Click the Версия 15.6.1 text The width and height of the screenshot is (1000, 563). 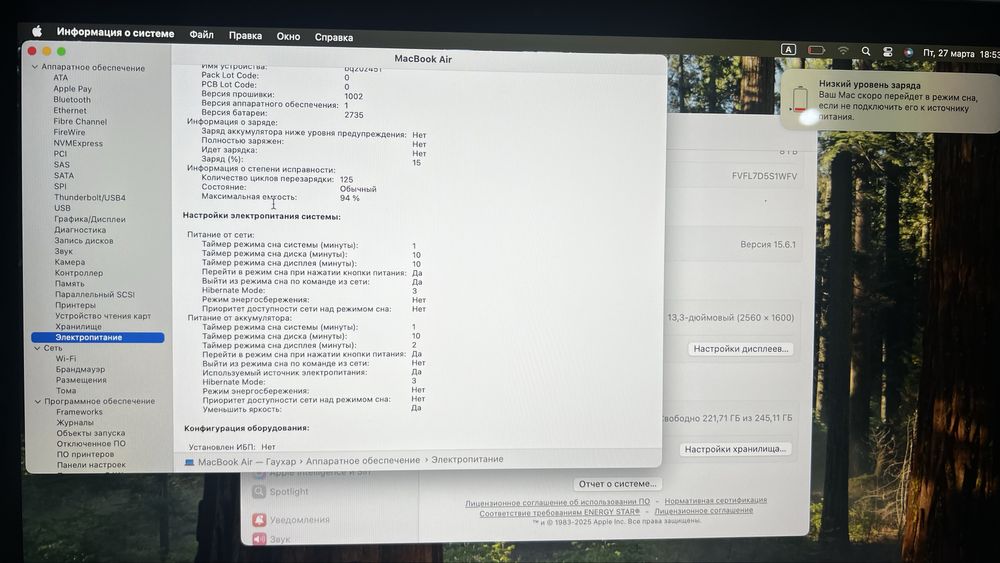[x=768, y=244]
